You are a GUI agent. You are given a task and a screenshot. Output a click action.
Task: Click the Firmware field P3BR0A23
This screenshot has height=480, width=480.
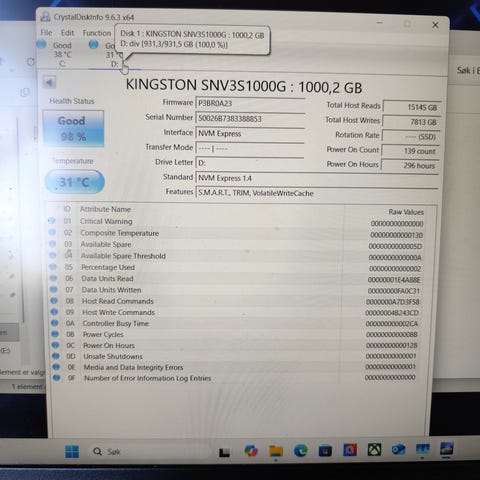(250, 103)
